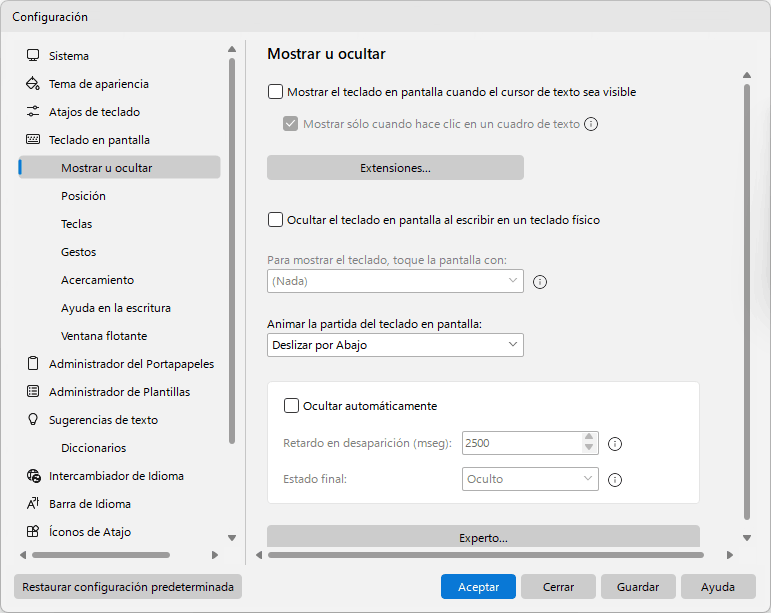Decrease Retardo en desaparición with down spinner arrow
The width and height of the screenshot is (771, 613).
coord(589,447)
